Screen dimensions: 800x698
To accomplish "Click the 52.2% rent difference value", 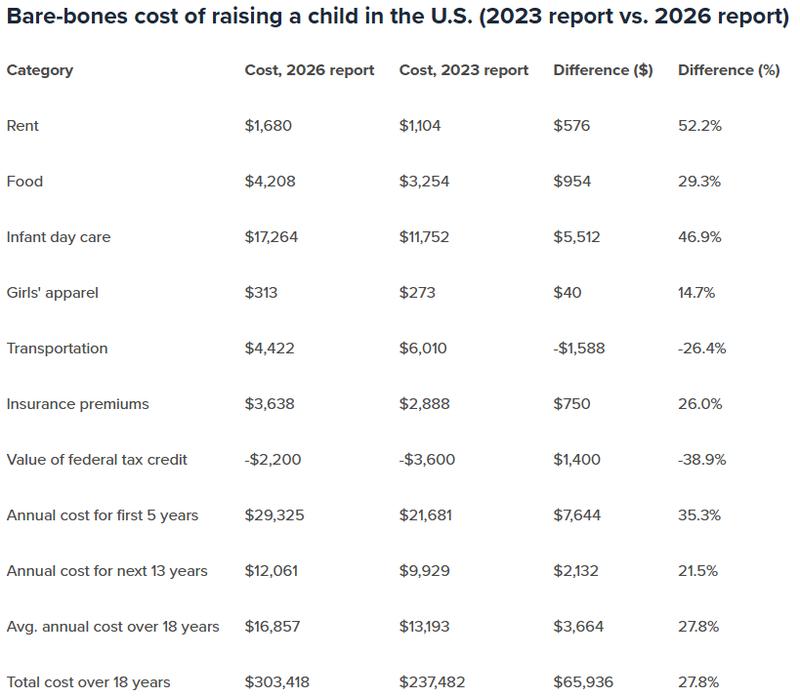I will tap(700, 126).
